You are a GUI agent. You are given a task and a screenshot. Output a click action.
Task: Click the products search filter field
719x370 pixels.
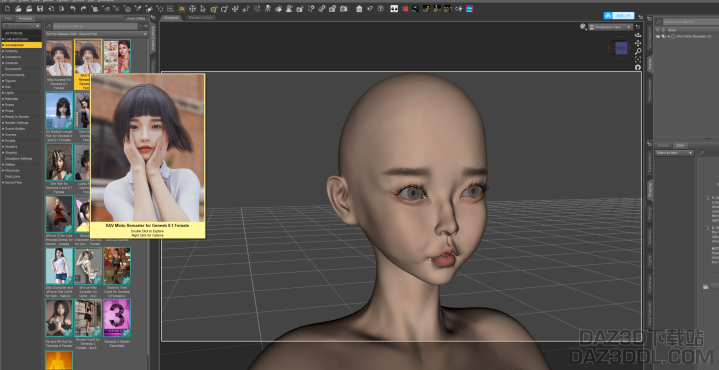96,26
